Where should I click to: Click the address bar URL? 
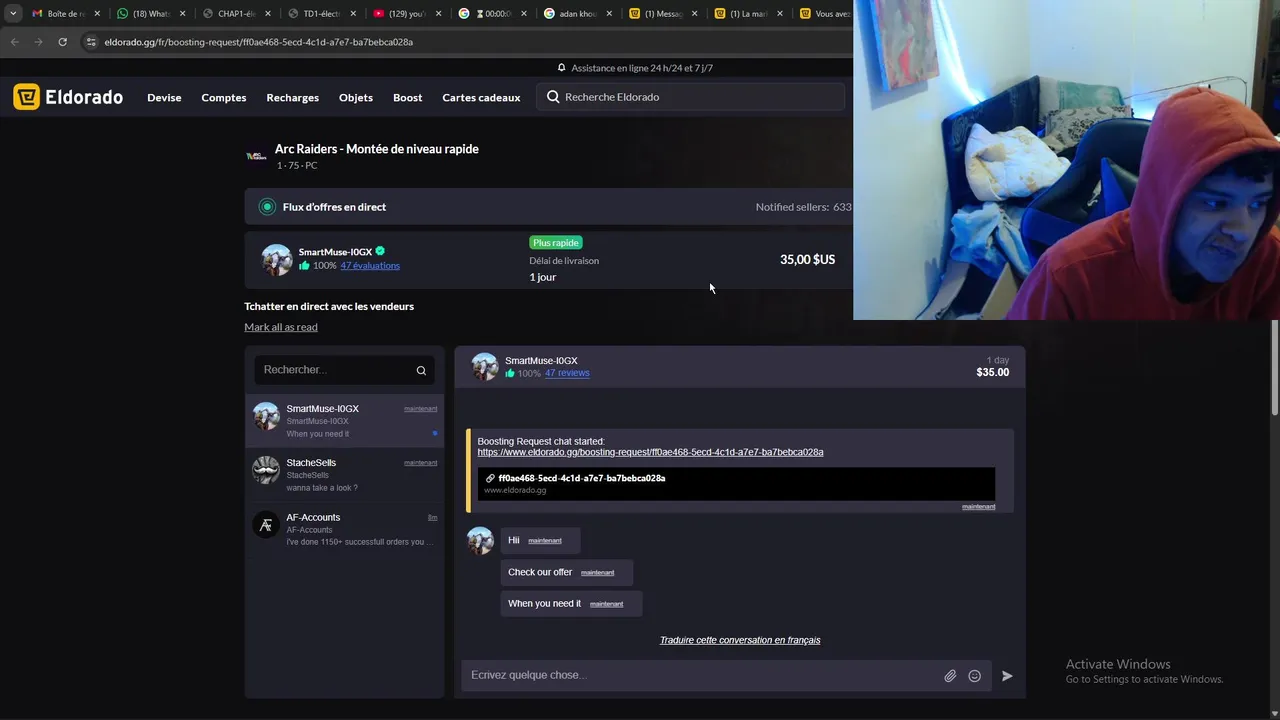[259, 42]
